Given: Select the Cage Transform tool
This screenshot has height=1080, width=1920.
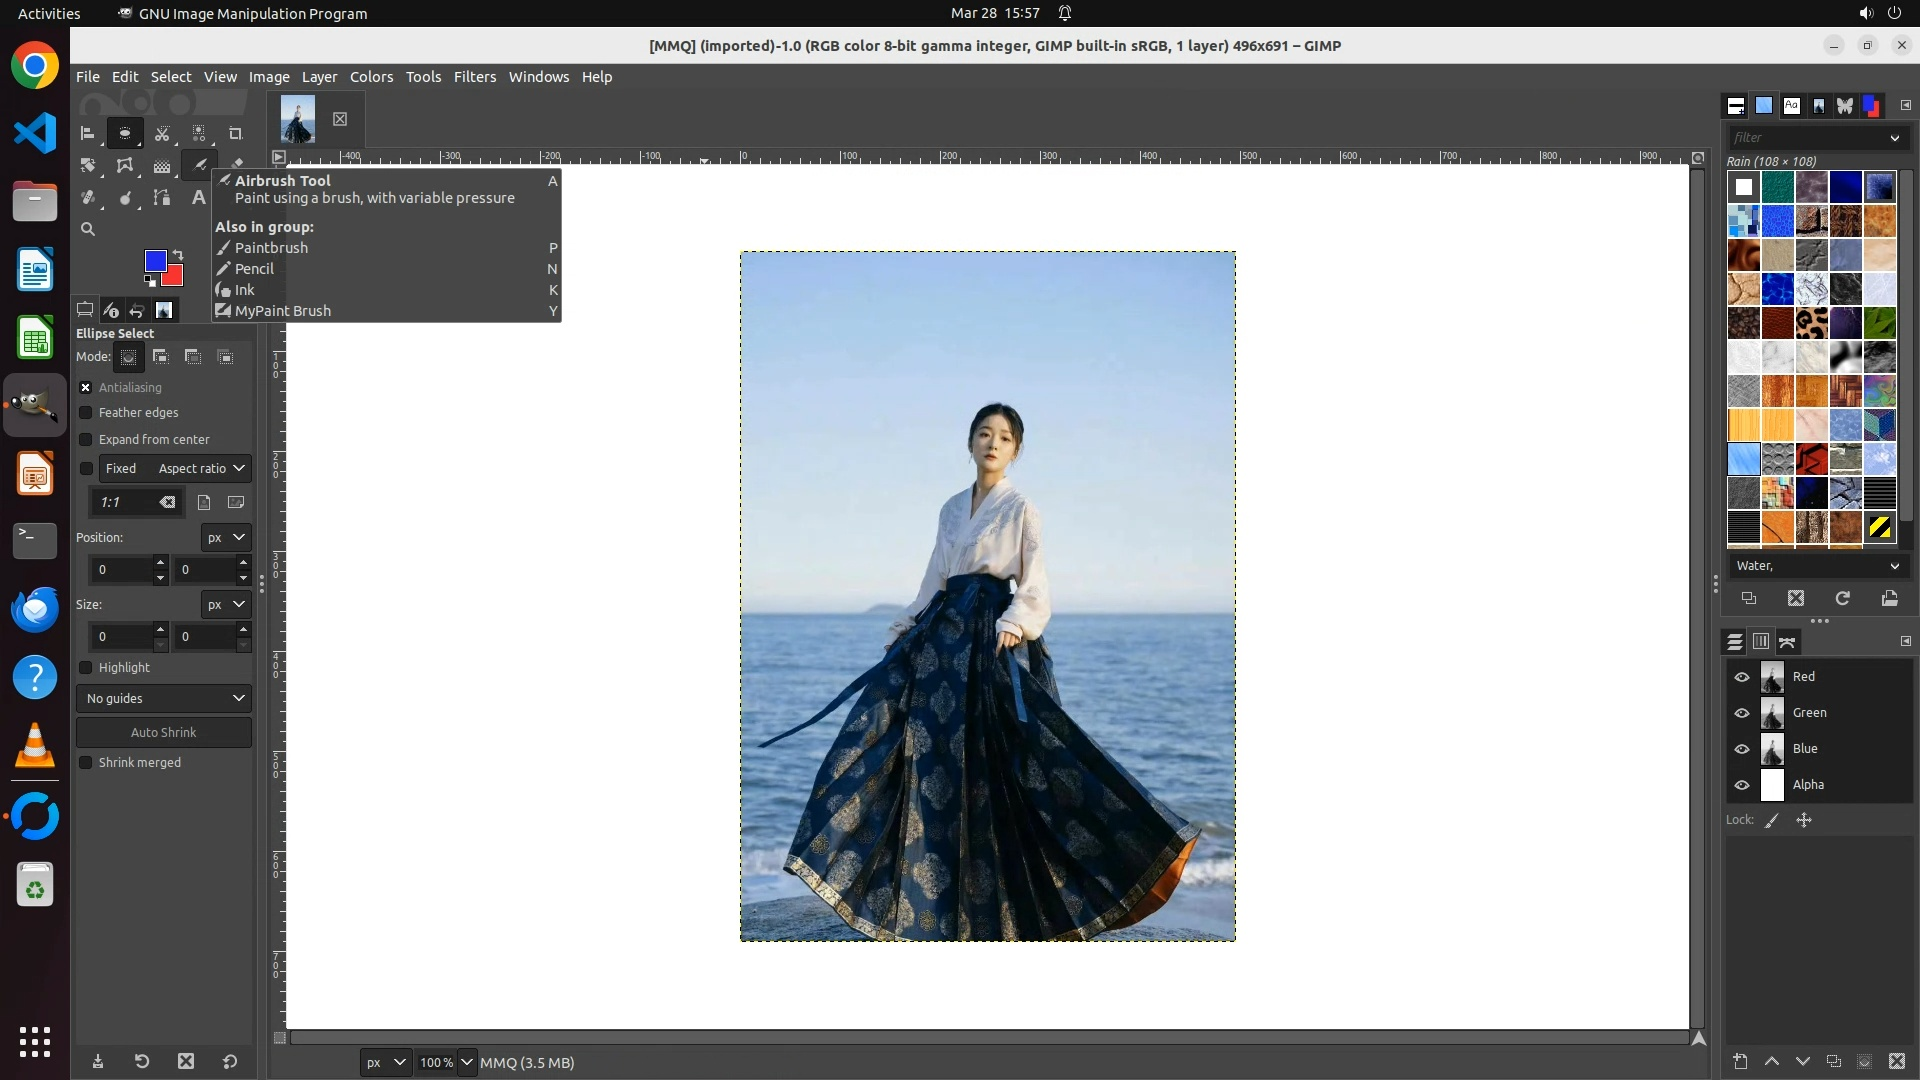Looking at the screenshot, I should click(x=125, y=166).
